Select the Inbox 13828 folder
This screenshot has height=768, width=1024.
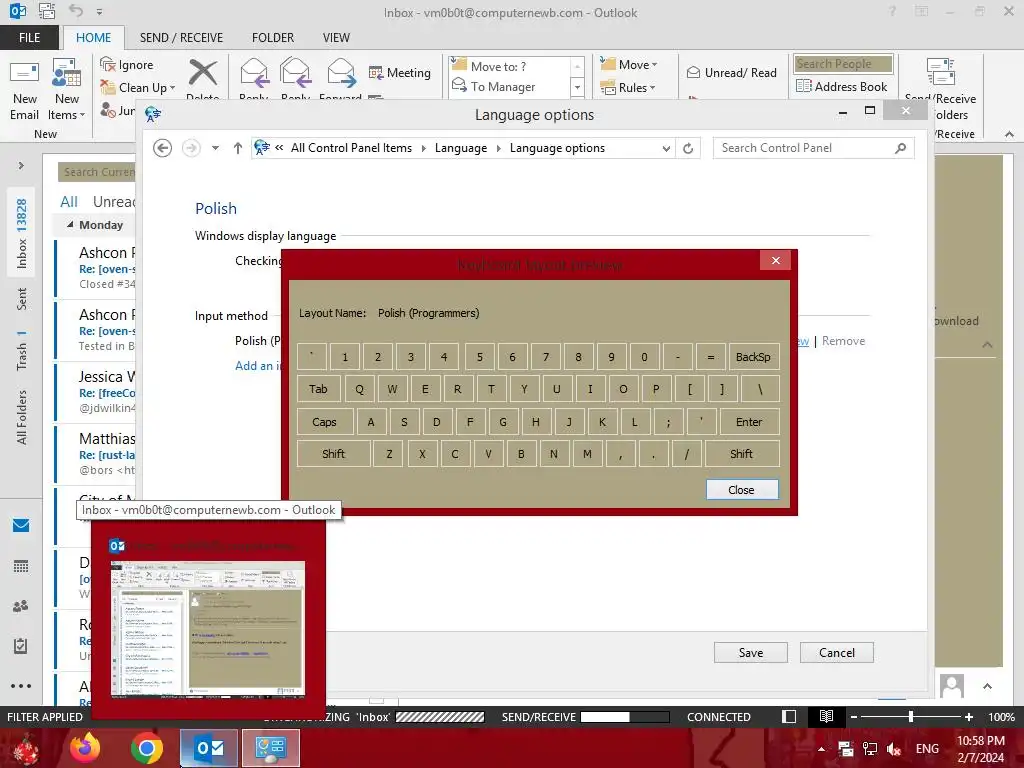coord(22,233)
